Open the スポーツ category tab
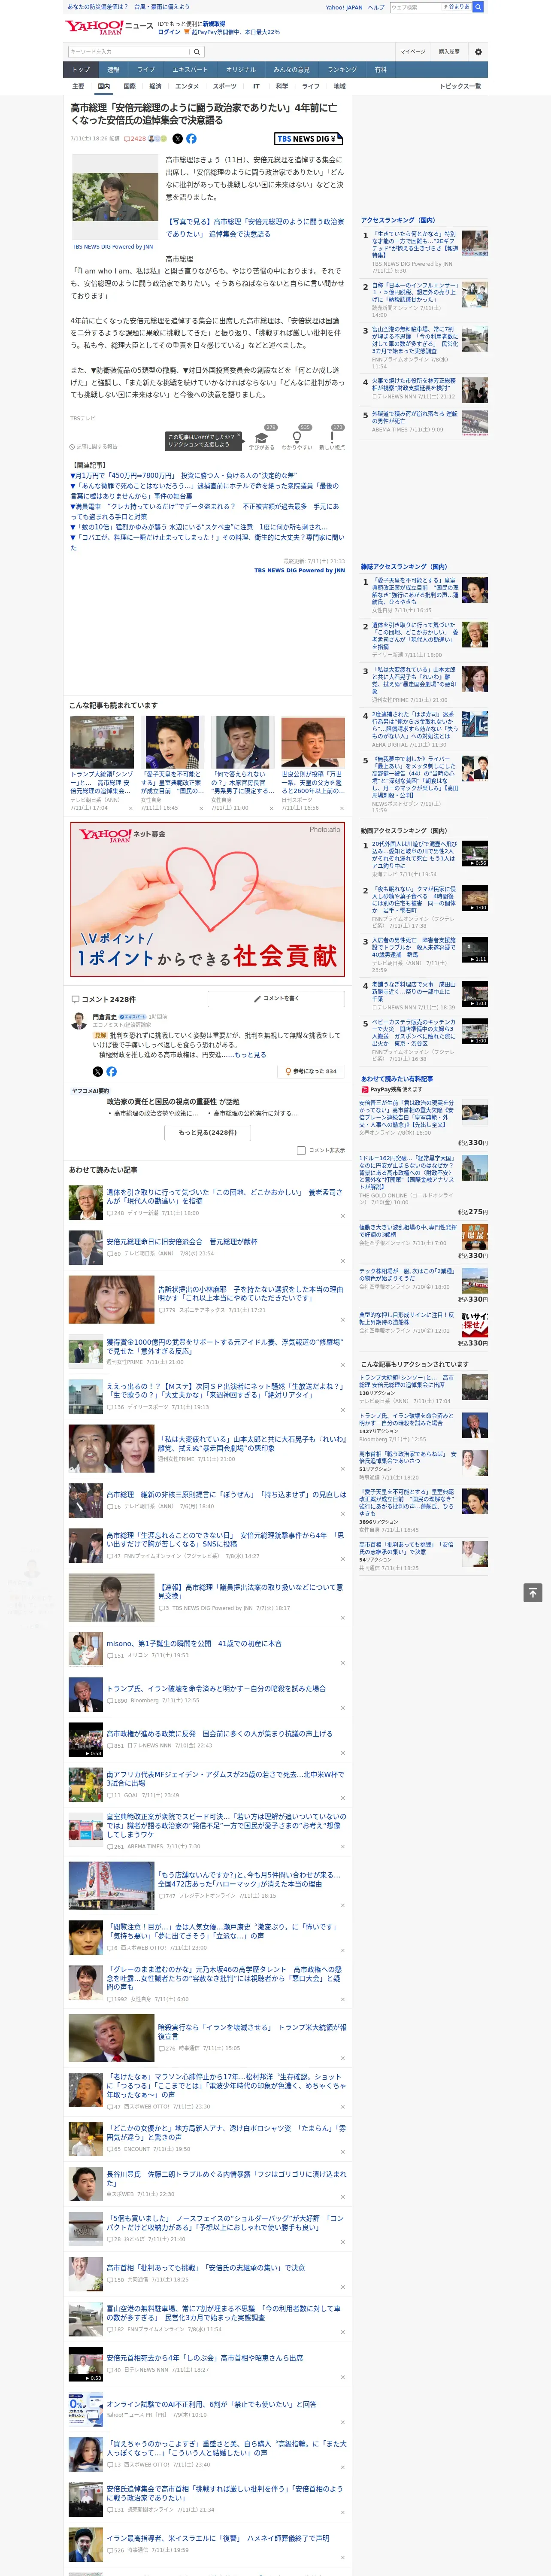This screenshot has width=551, height=2576. 225,86
